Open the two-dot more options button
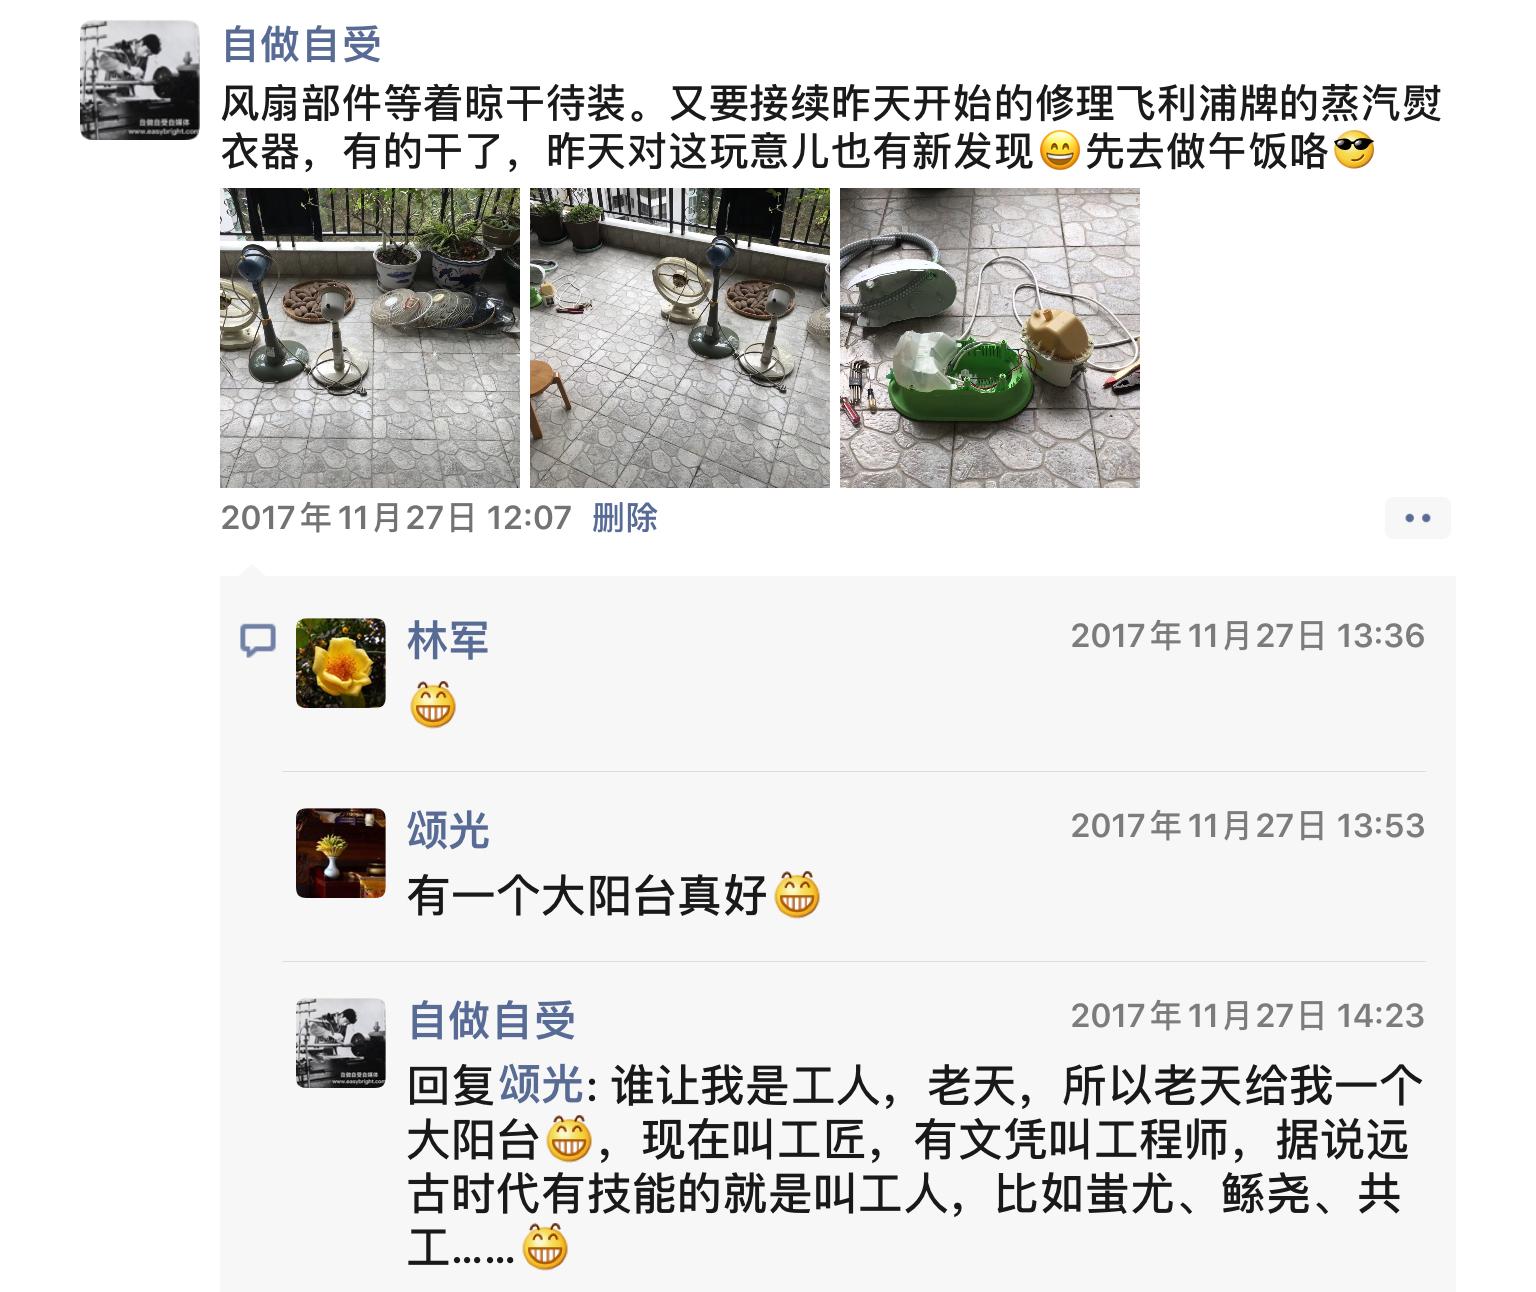This screenshot has width=1536, height=1292. [1417, 518]
